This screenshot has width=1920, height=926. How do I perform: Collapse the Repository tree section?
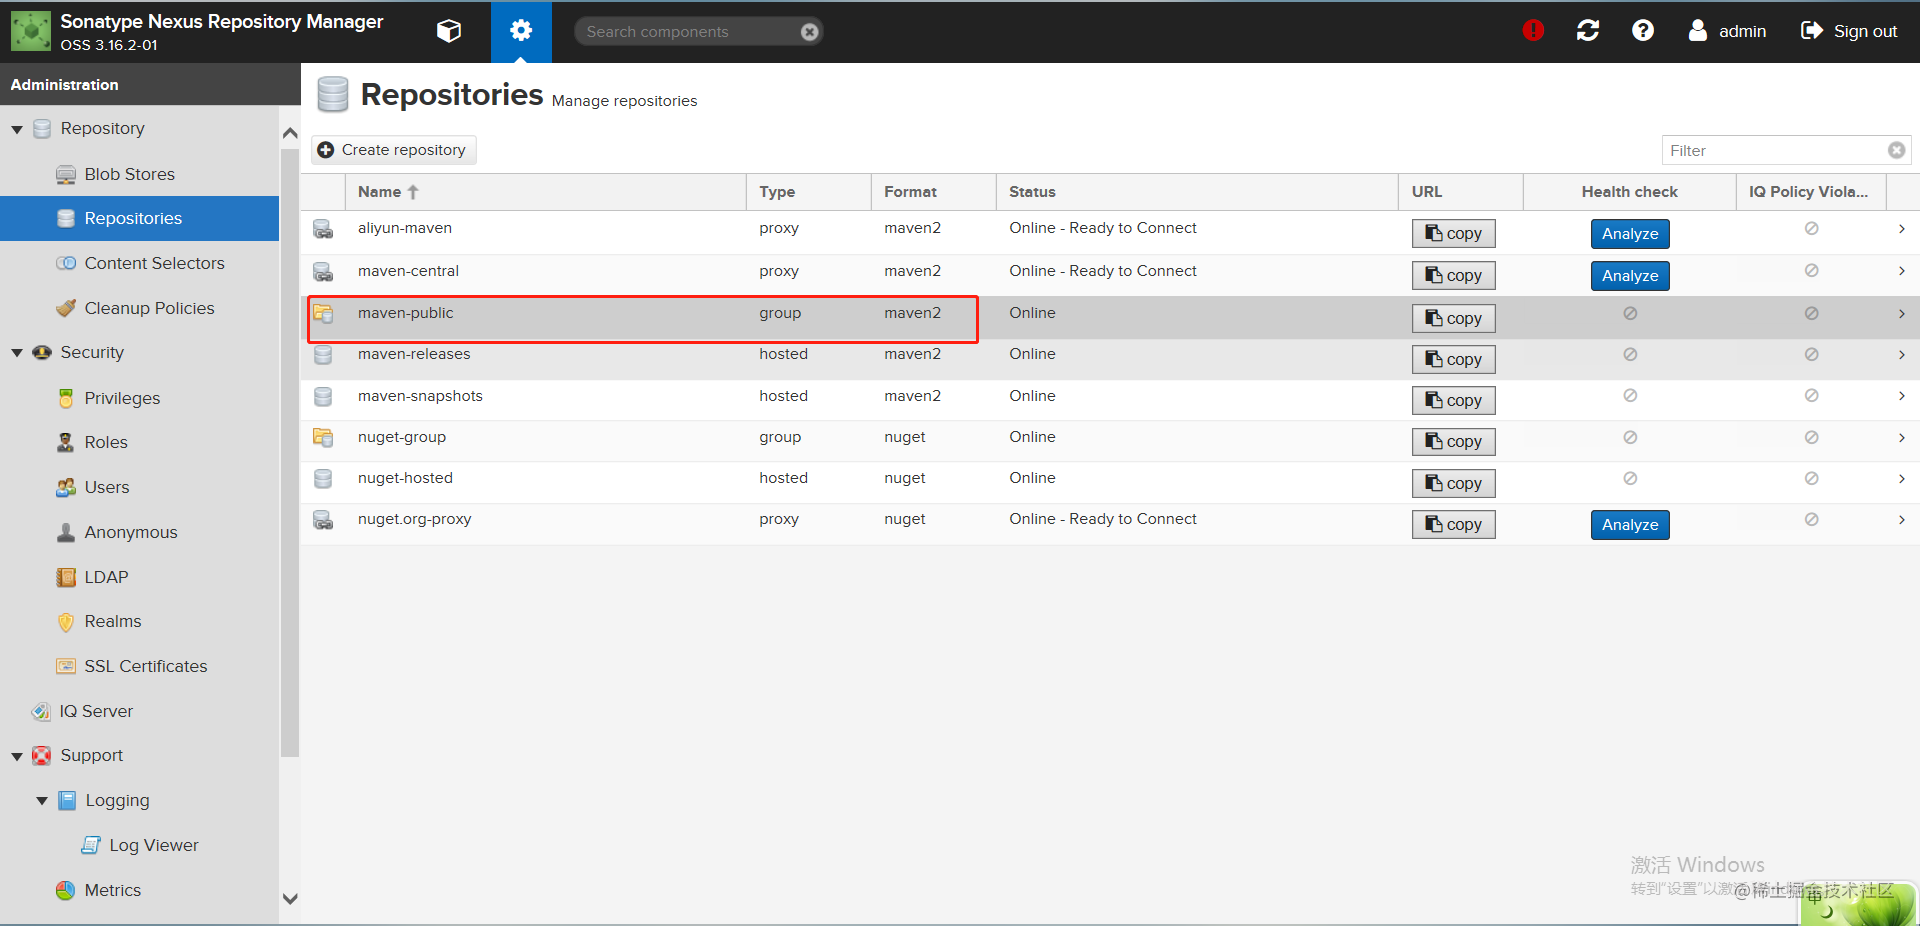[17, 129]
